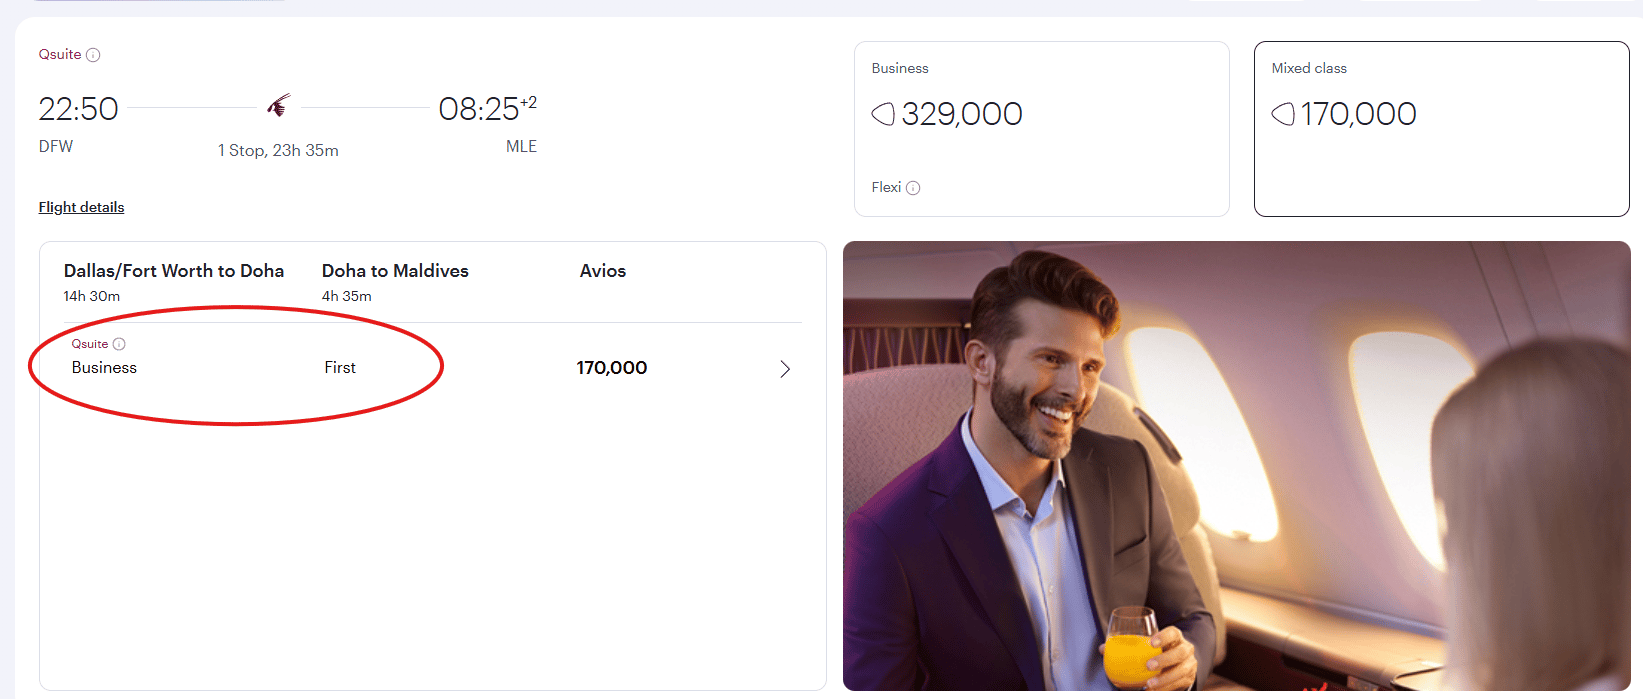Click the Qatar Airways oryx logo icon

coord(279,105)
